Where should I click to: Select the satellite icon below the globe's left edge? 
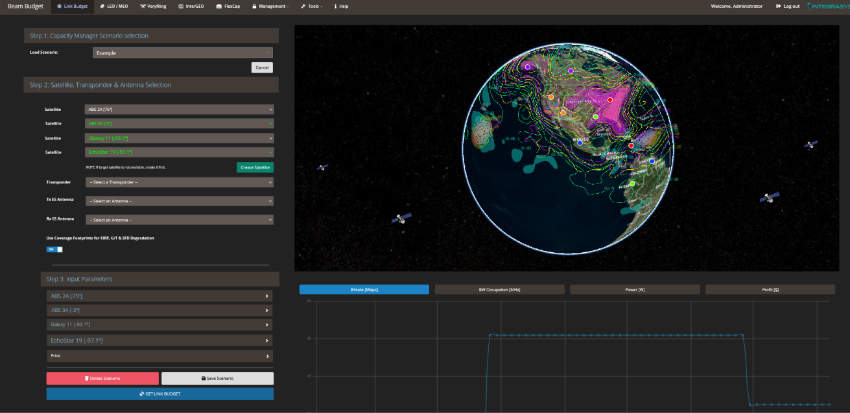pyautogui.click(x=402, y=217)
